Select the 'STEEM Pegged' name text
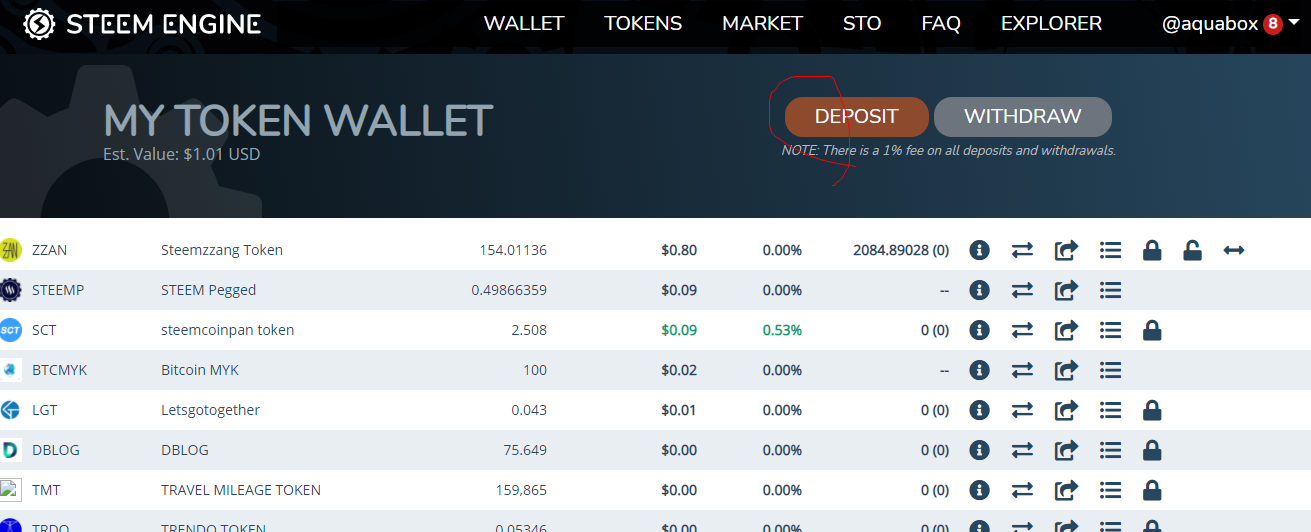Image resolution: width=1311 pixels, height=532 pixels. (208, 290)
